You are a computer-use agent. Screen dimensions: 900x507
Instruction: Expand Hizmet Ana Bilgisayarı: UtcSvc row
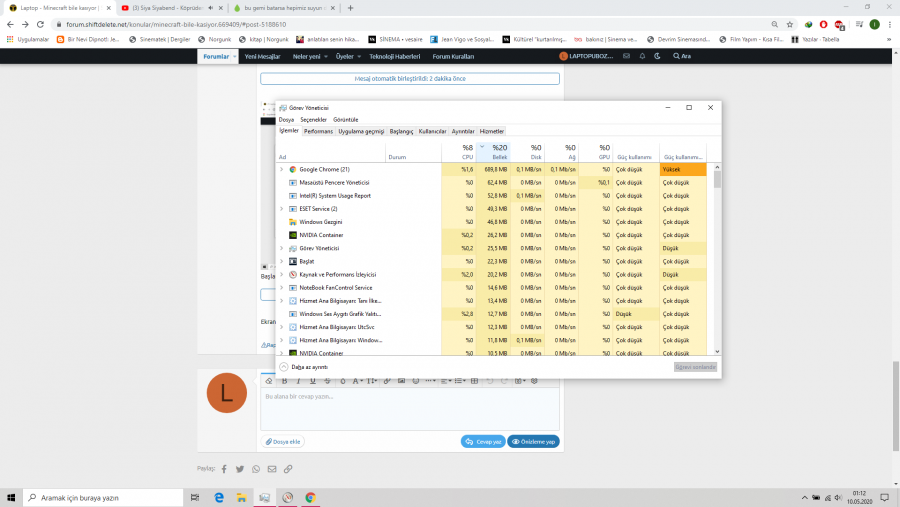[x=282, y=327]
